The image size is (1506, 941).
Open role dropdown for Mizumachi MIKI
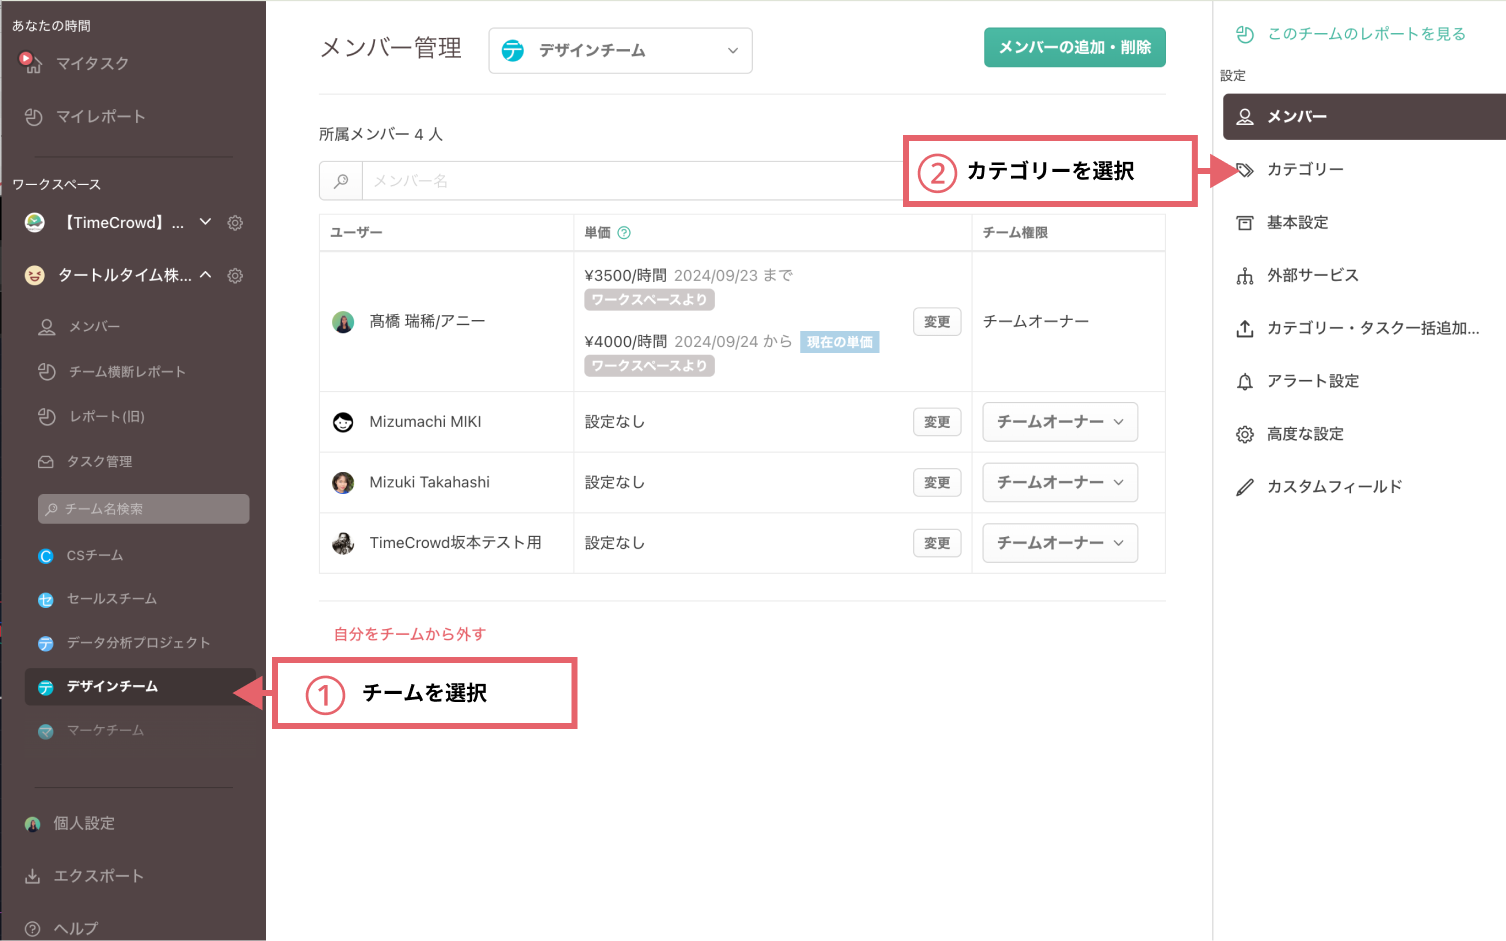[1059, 422]
